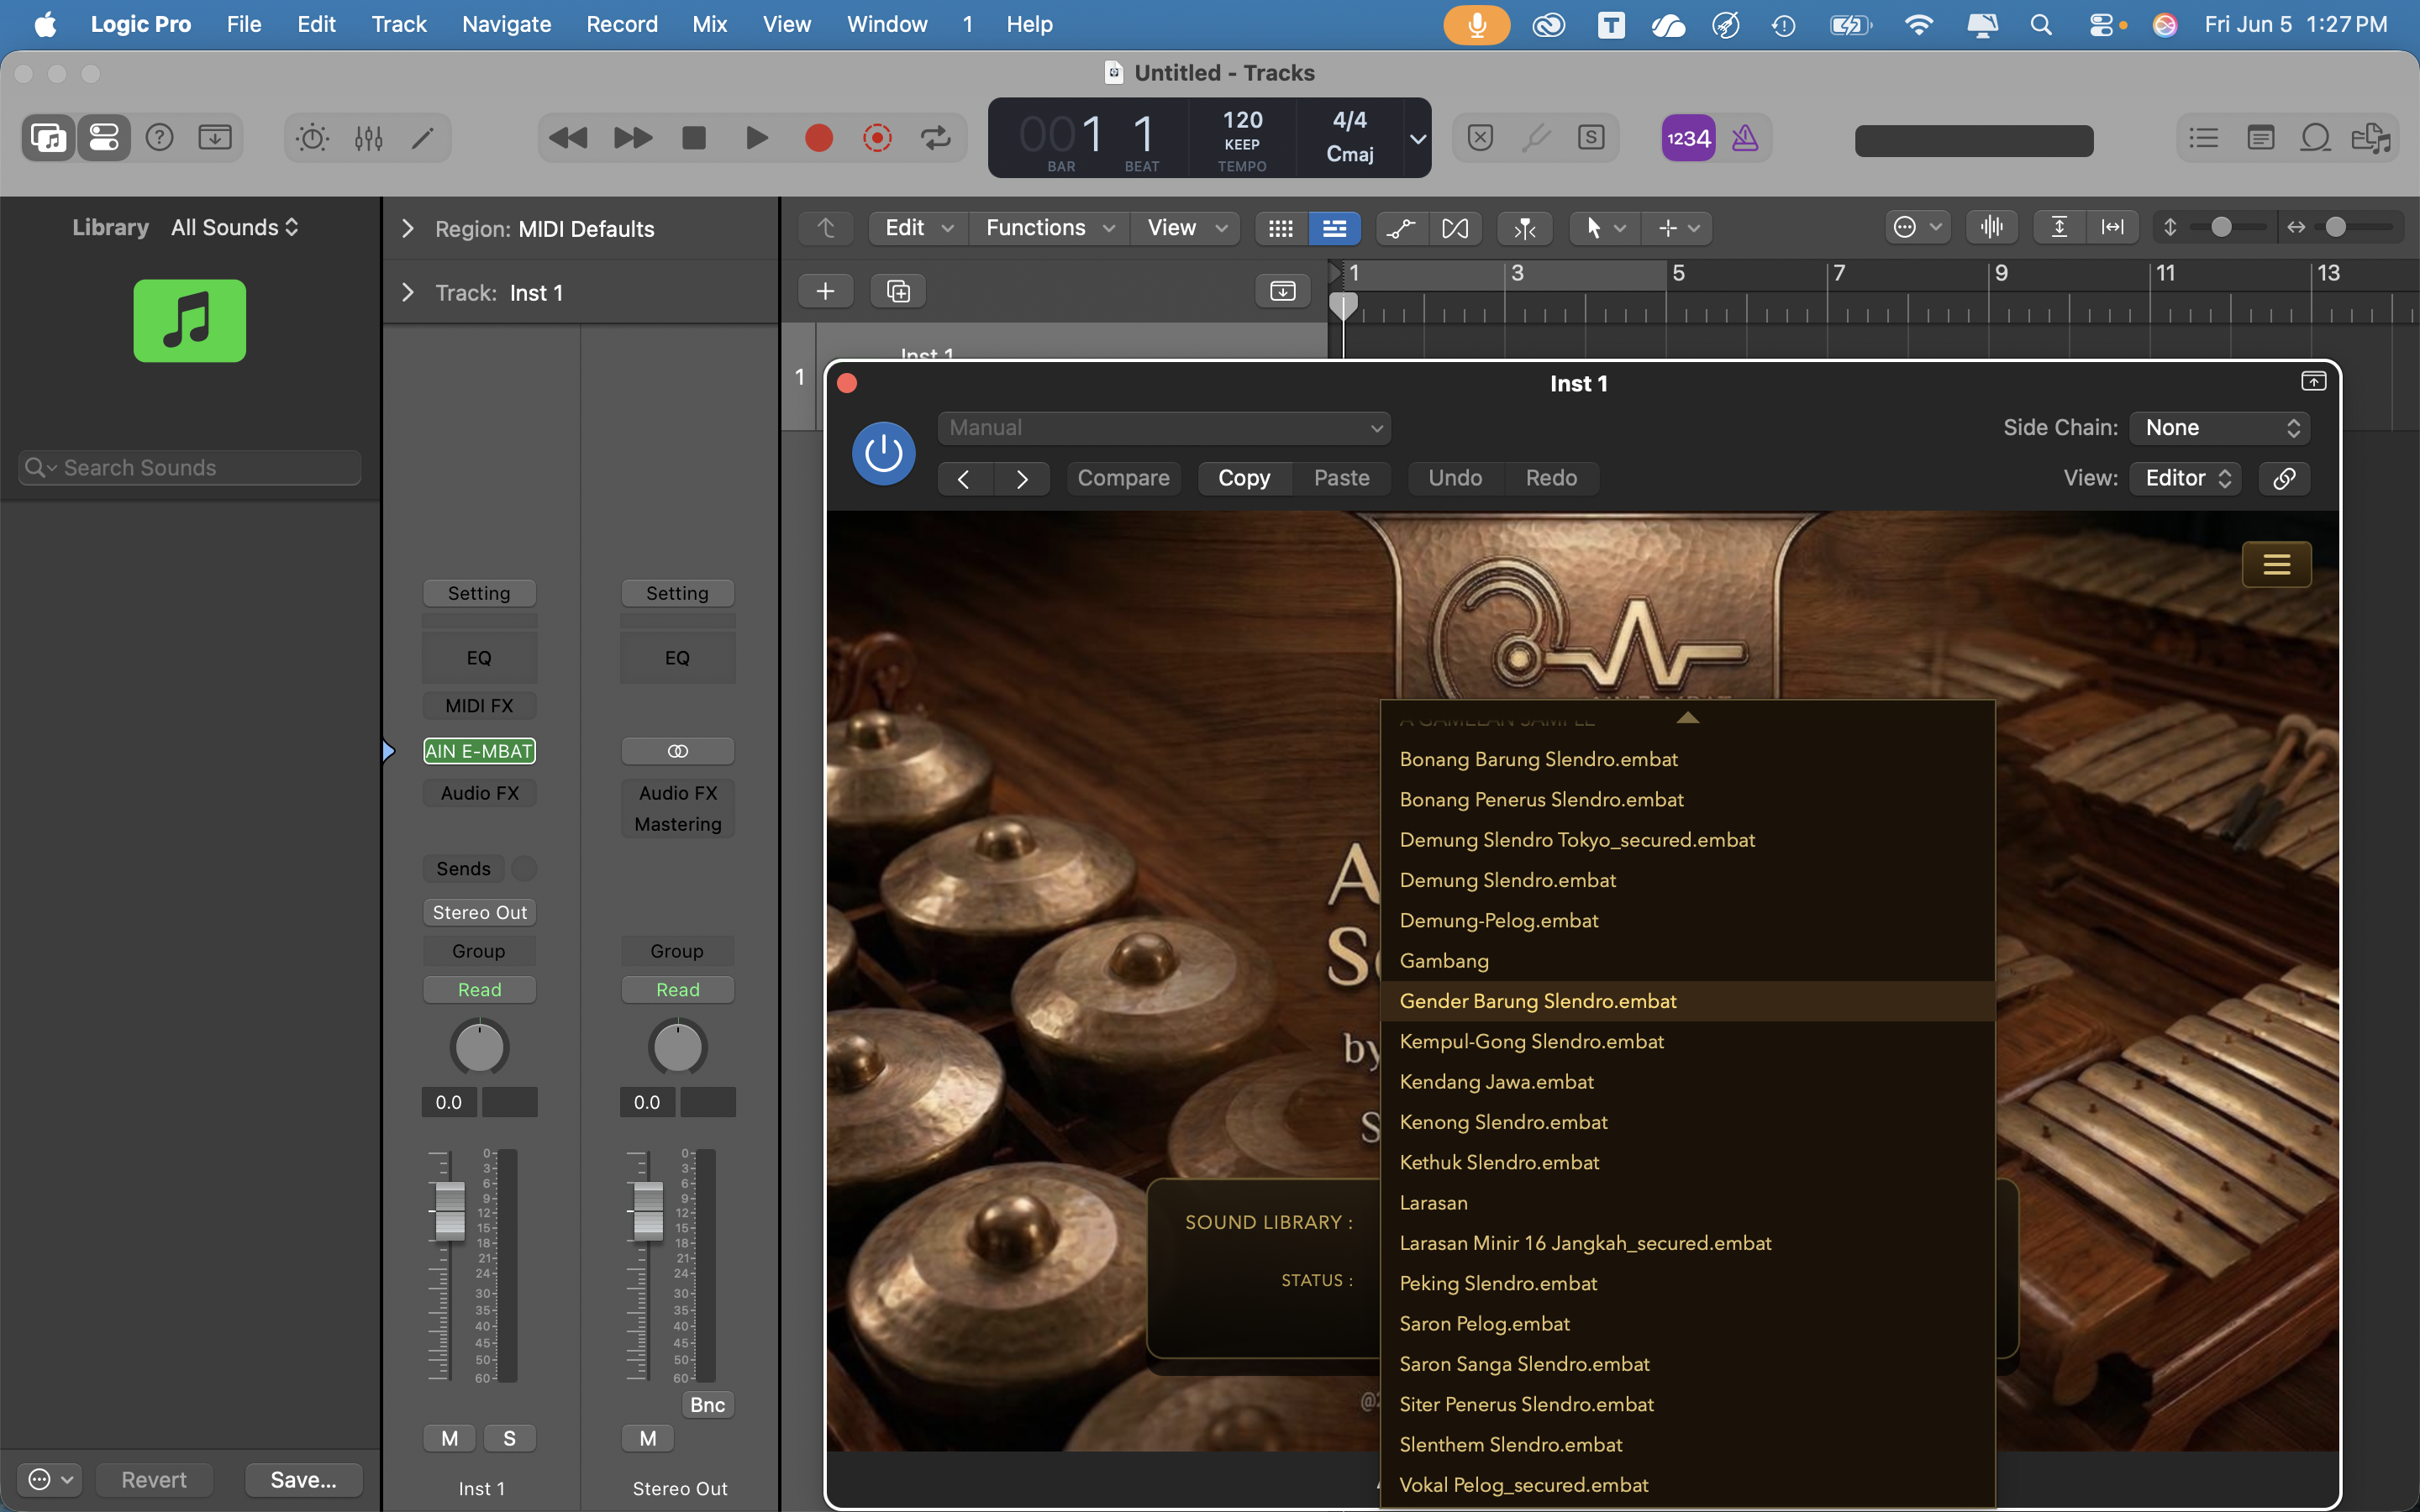Toggle Read automation on Inst 1 strip
The height and width of the screenshot is (1512, 2420).
tap(480, 989)
